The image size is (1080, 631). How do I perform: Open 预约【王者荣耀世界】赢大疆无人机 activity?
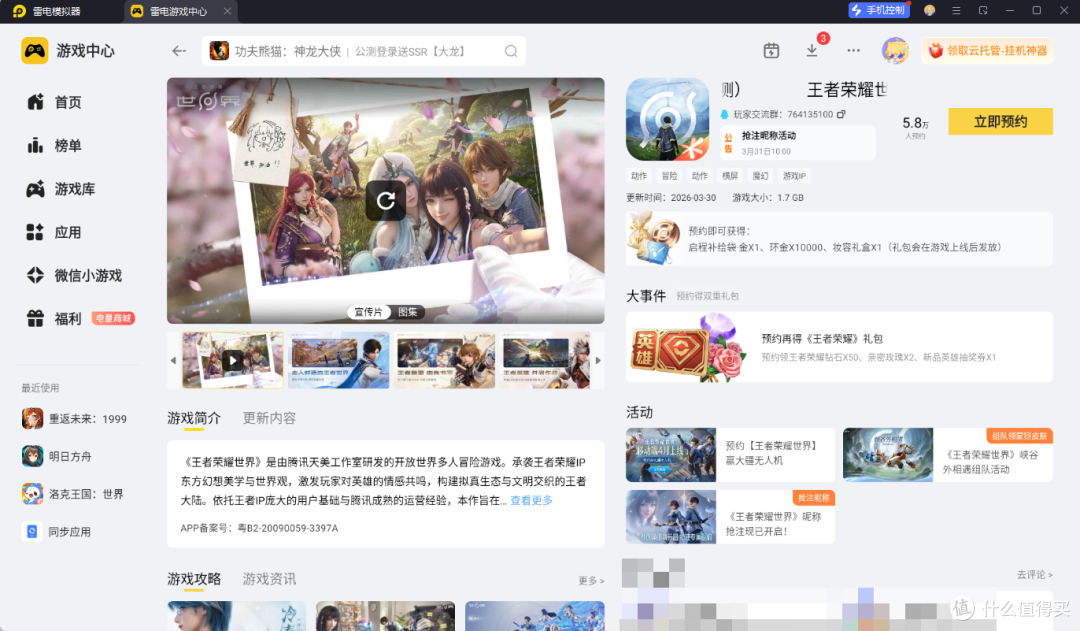tap(730, 455)
